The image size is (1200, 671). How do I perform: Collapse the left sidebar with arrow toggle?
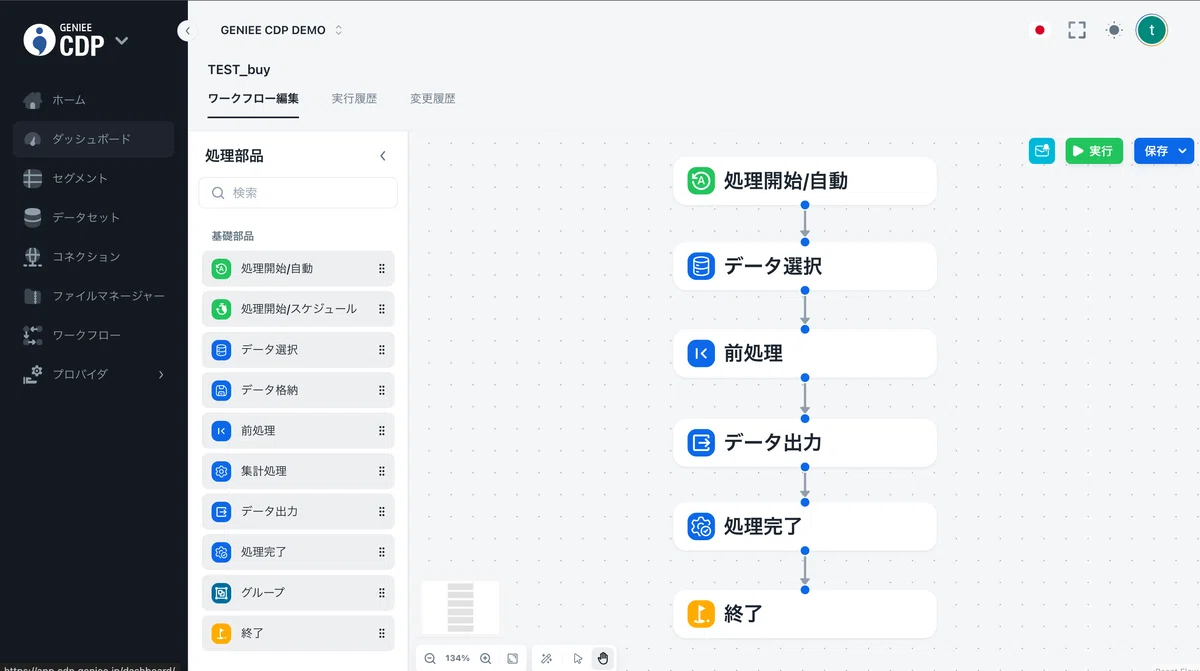pos(188,31)
